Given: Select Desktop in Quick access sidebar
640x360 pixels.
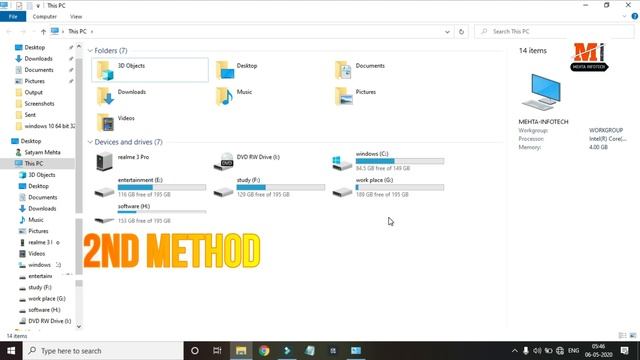Looking at the screenshot, I should [x=35, y=47].
